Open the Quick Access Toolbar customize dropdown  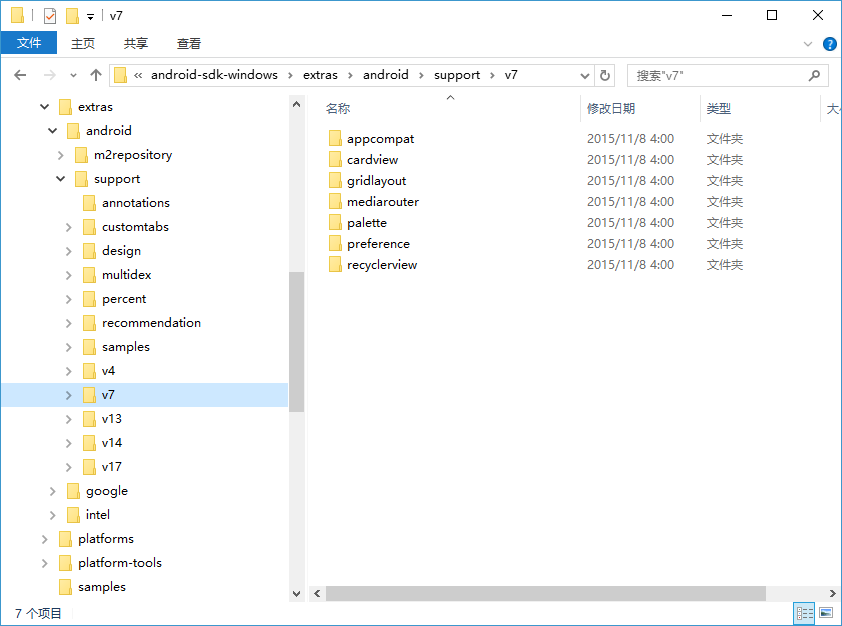(x=90, y=16)
